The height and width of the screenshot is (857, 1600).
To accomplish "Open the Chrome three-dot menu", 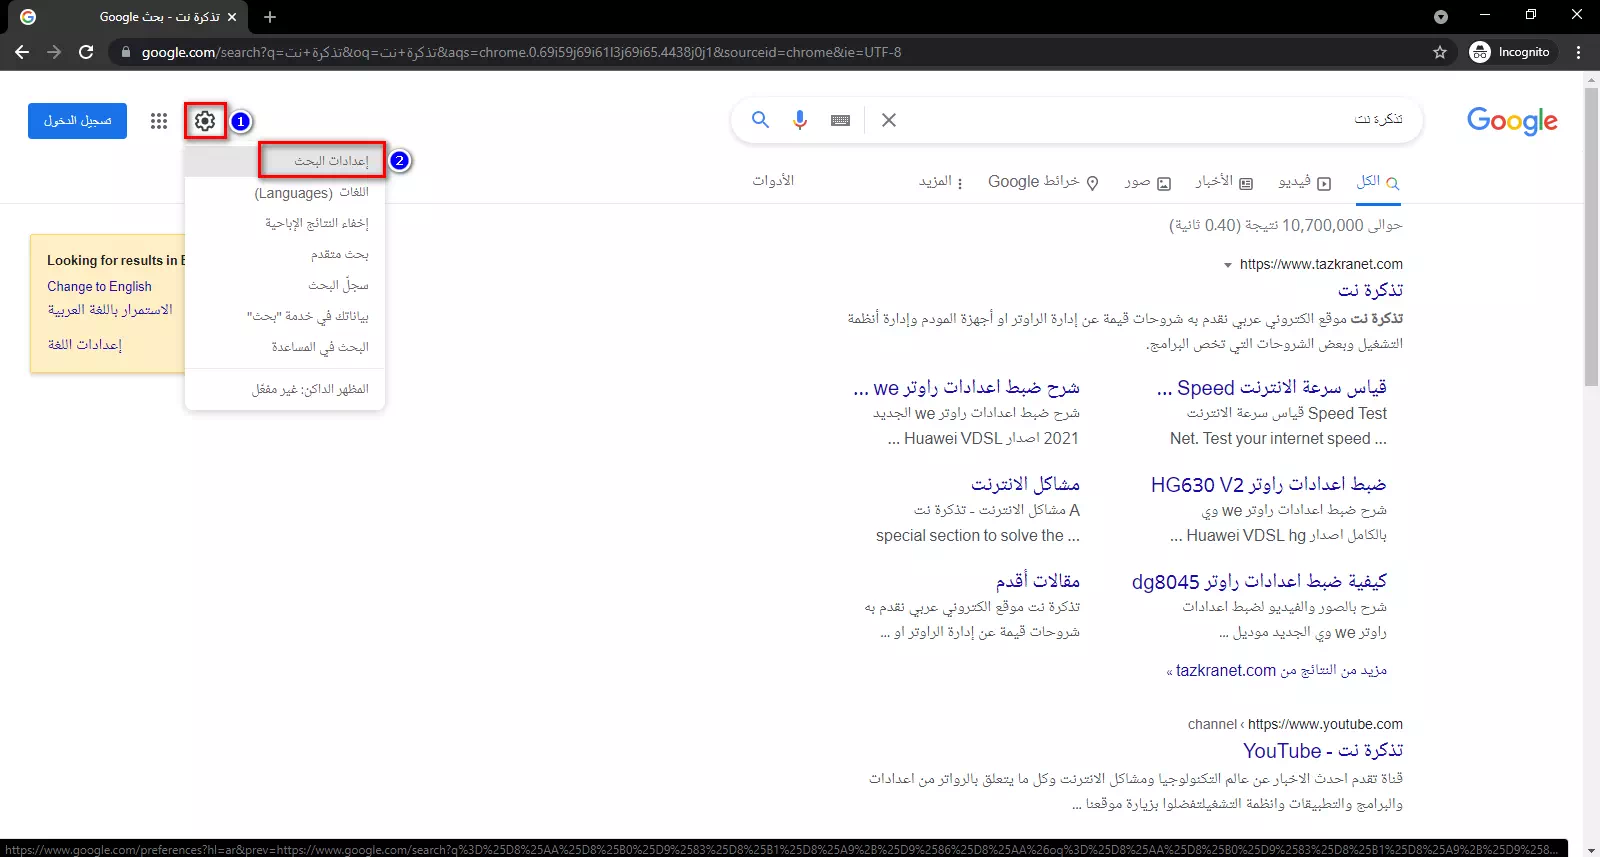I will pos(1579,52).
